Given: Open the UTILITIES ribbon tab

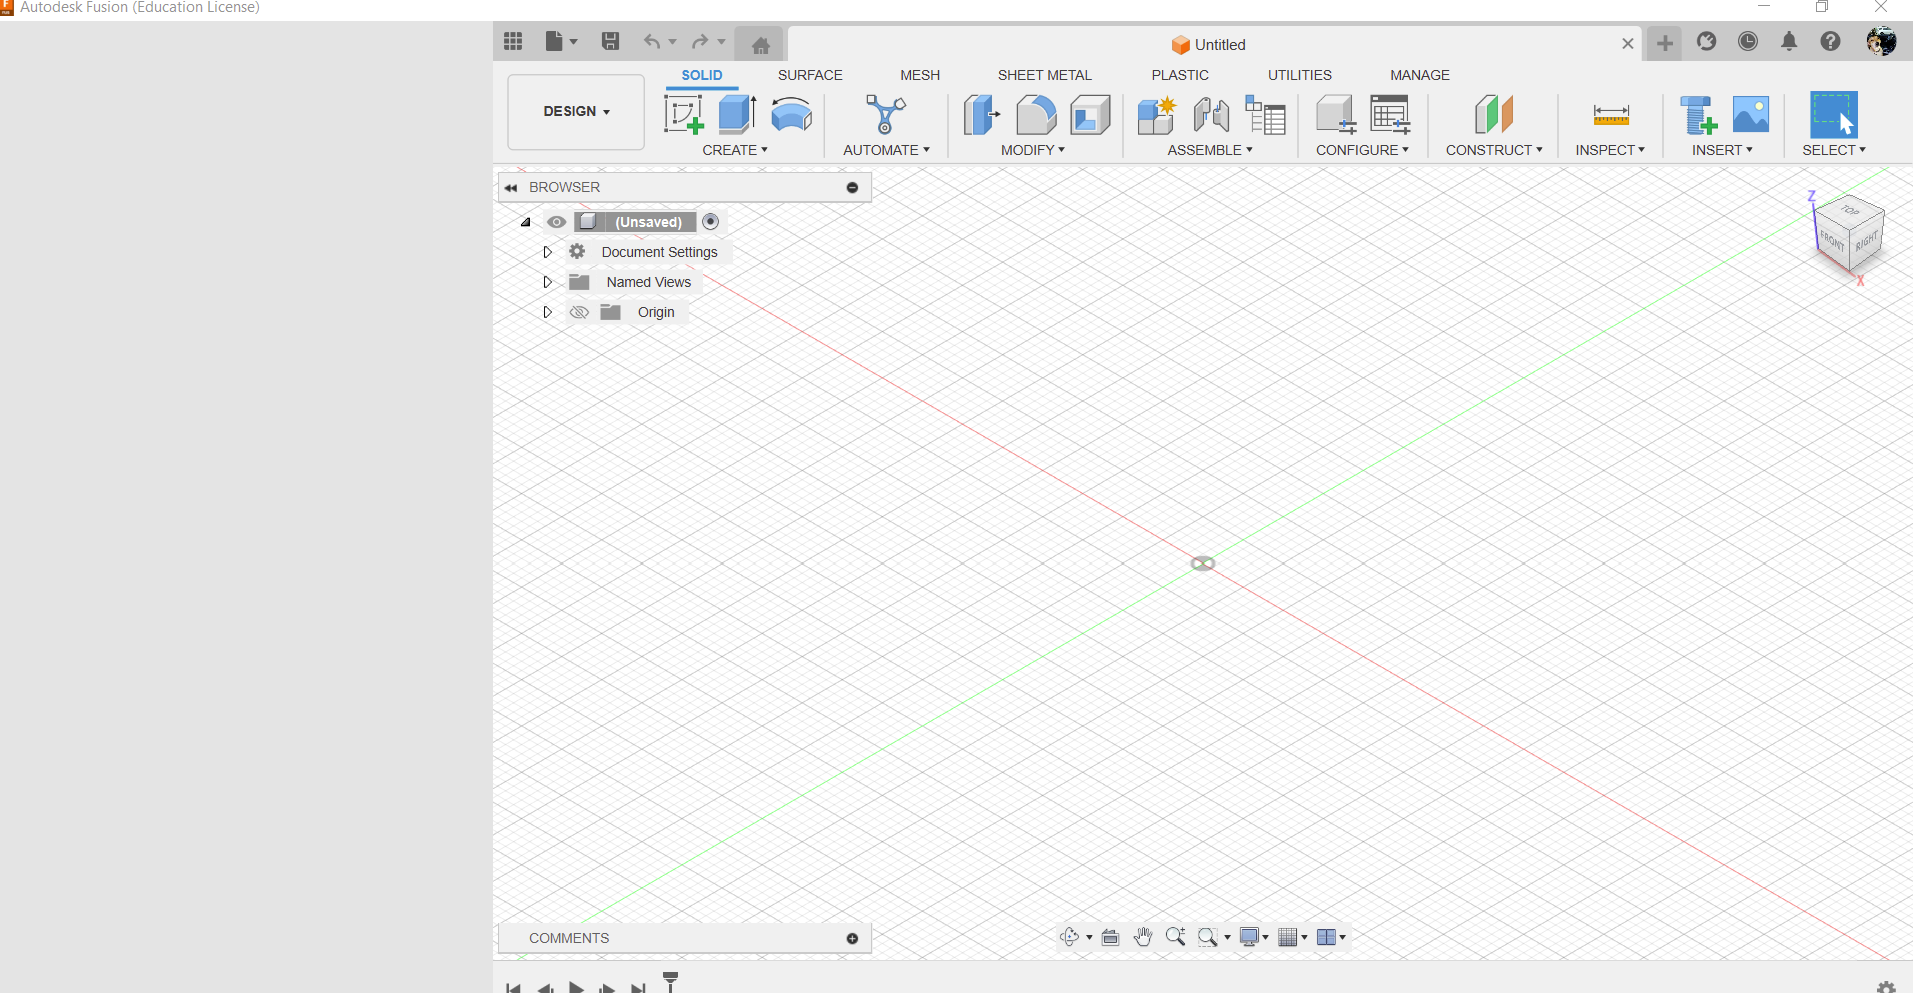Looking at the screenshot, I should pos(1299,74).
